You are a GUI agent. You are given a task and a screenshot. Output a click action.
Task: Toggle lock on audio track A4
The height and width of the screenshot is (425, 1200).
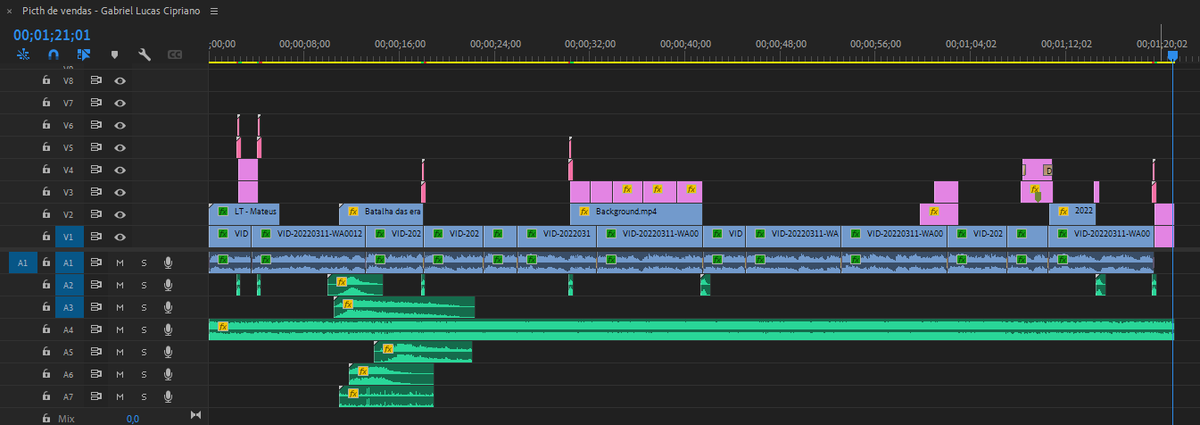click(x=46, y=329)
